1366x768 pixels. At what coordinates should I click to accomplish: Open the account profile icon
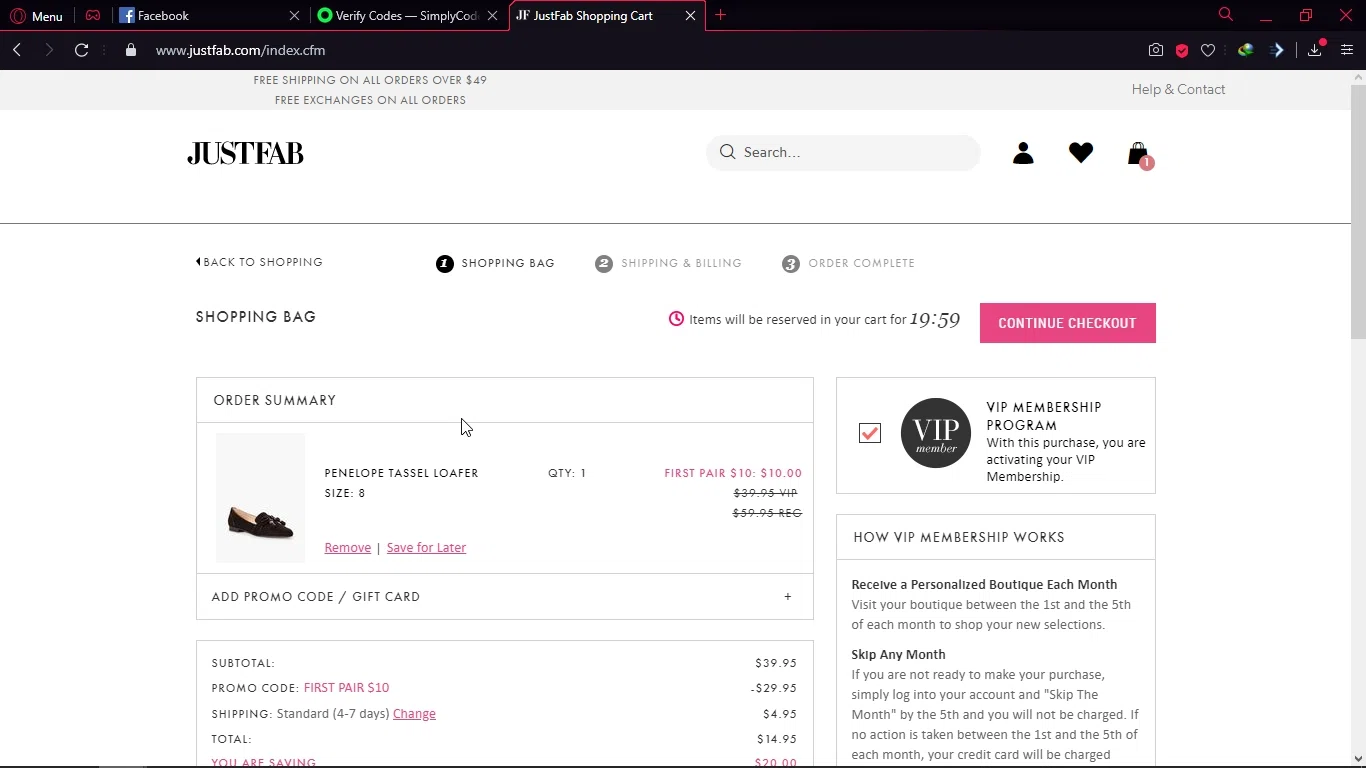click(1023, 153)
